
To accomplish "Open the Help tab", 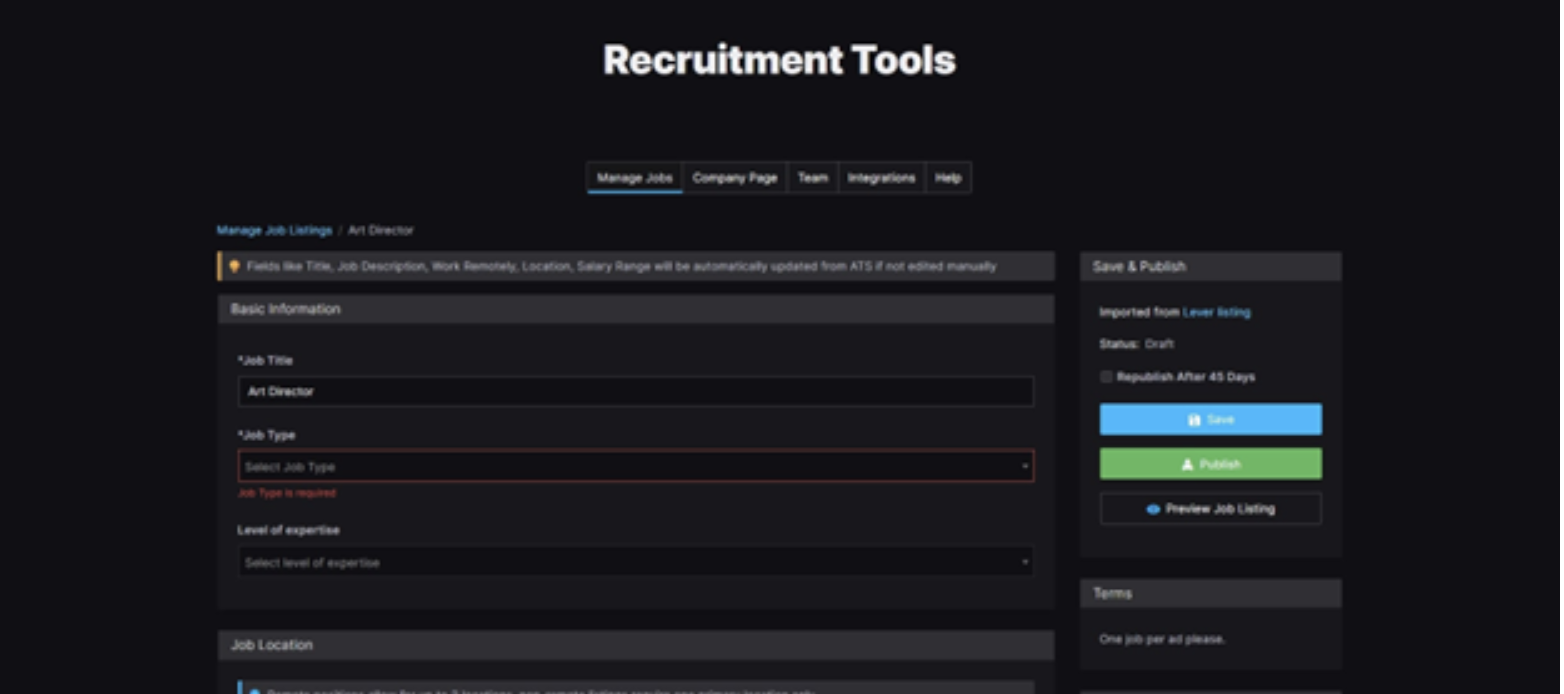I will (948, 178).
